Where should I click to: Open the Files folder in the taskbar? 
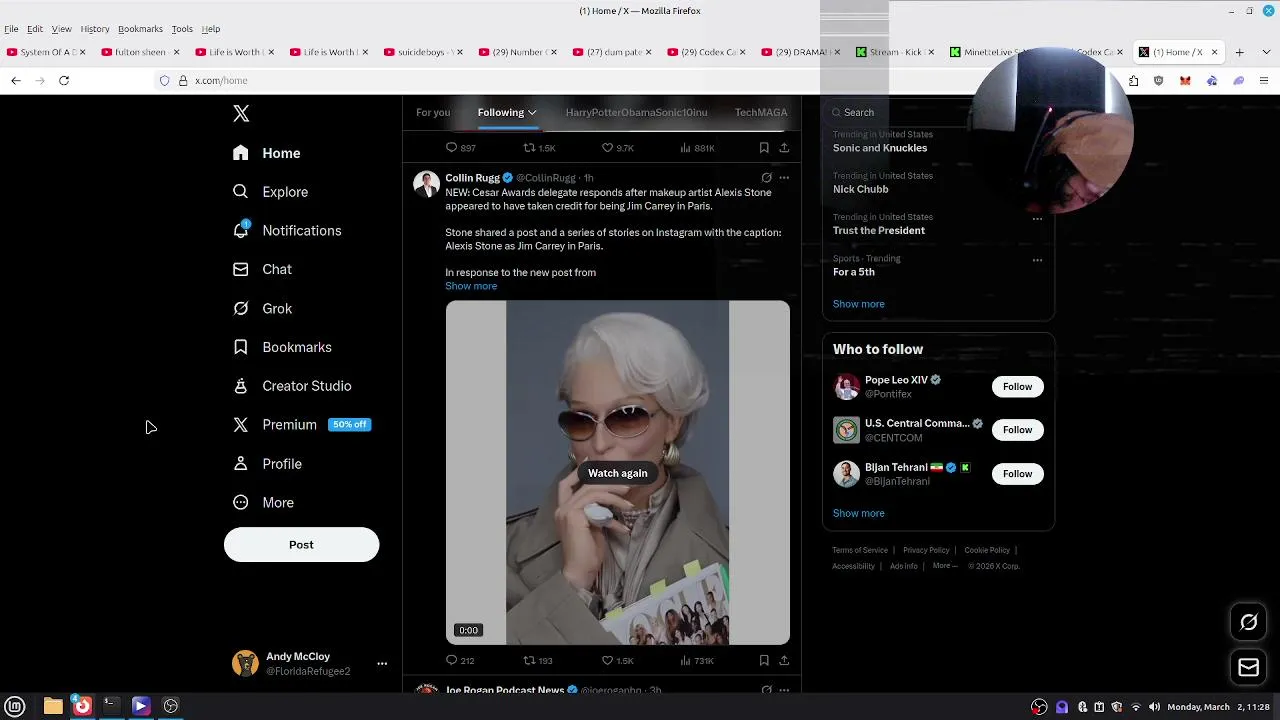pyautogui.click(x=53, y=706)
